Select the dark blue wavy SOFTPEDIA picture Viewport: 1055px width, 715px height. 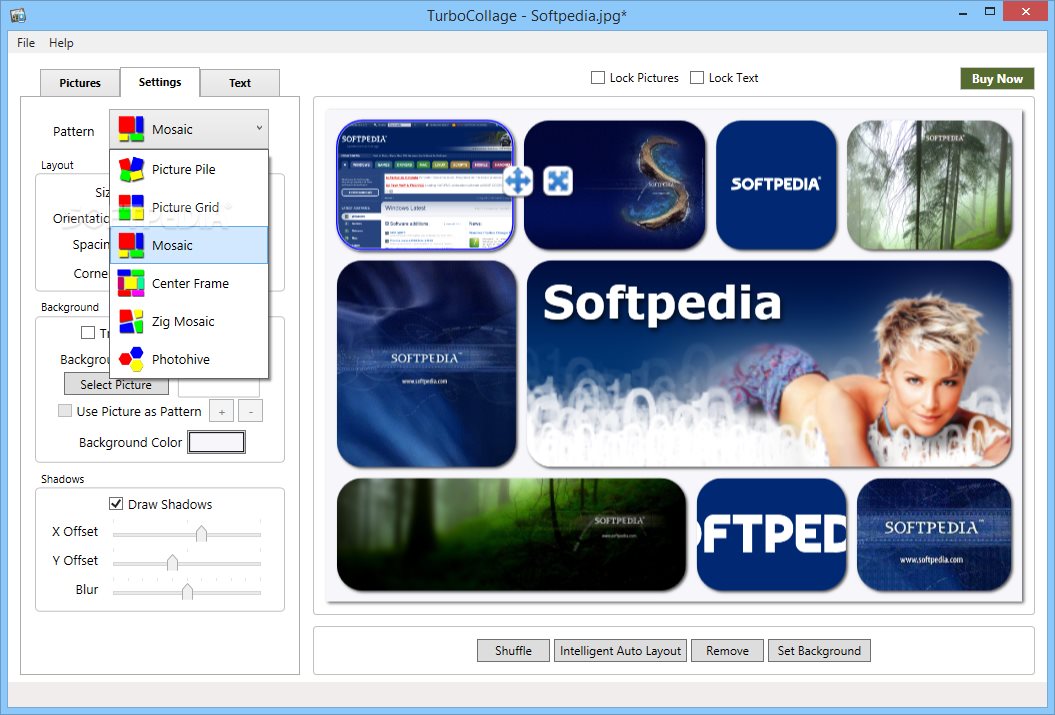point(427,364)
